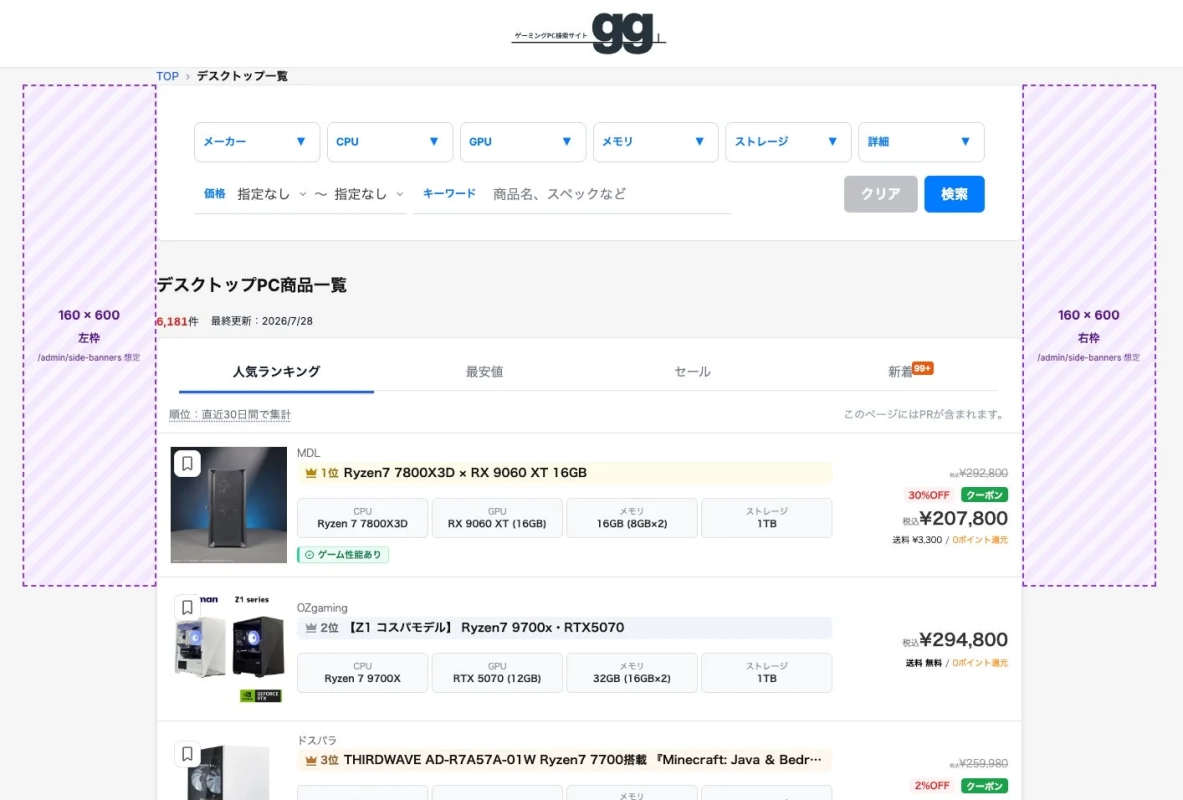Screen dimensions: 1183x800
Task: Open the OZgaming Z1 series thumbnail
Action: tap(229, 648)
